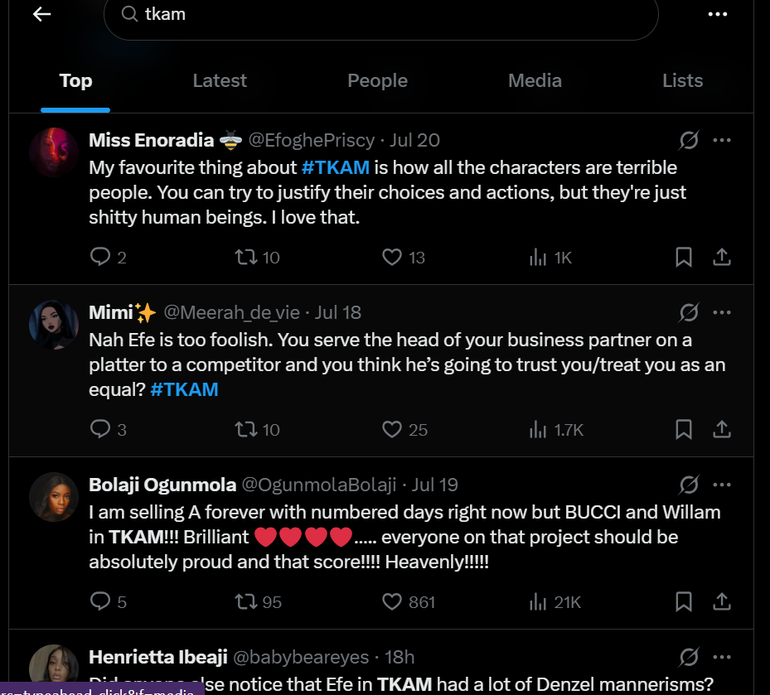The width and height of the screenshot is (770, 695).
Task: Switch to the Latest tab
Action: 219,81
